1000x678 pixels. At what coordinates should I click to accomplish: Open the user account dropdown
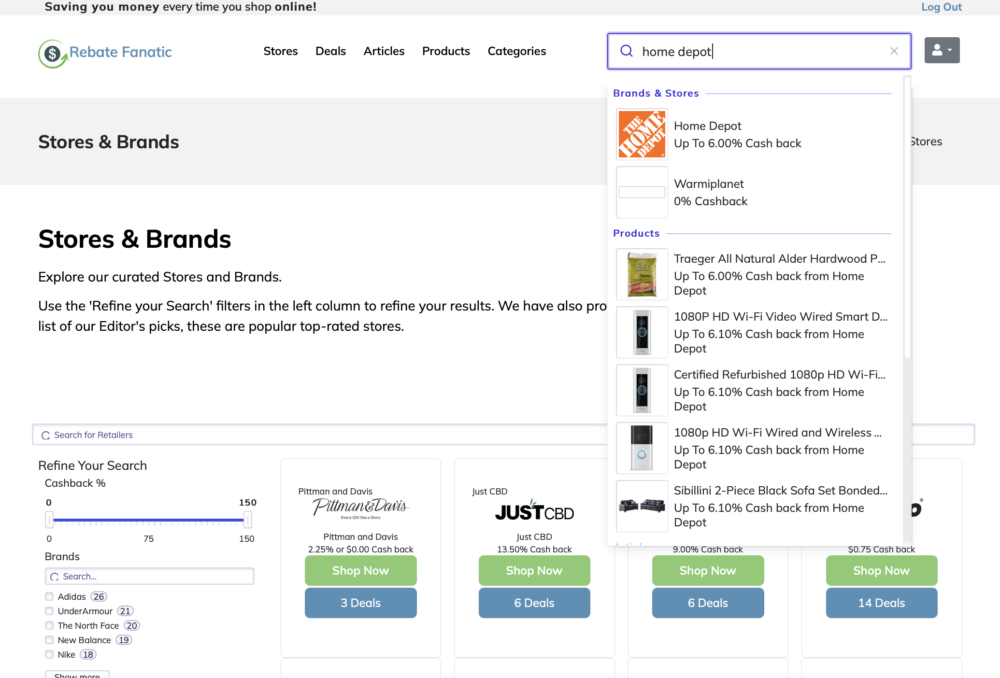941,50
